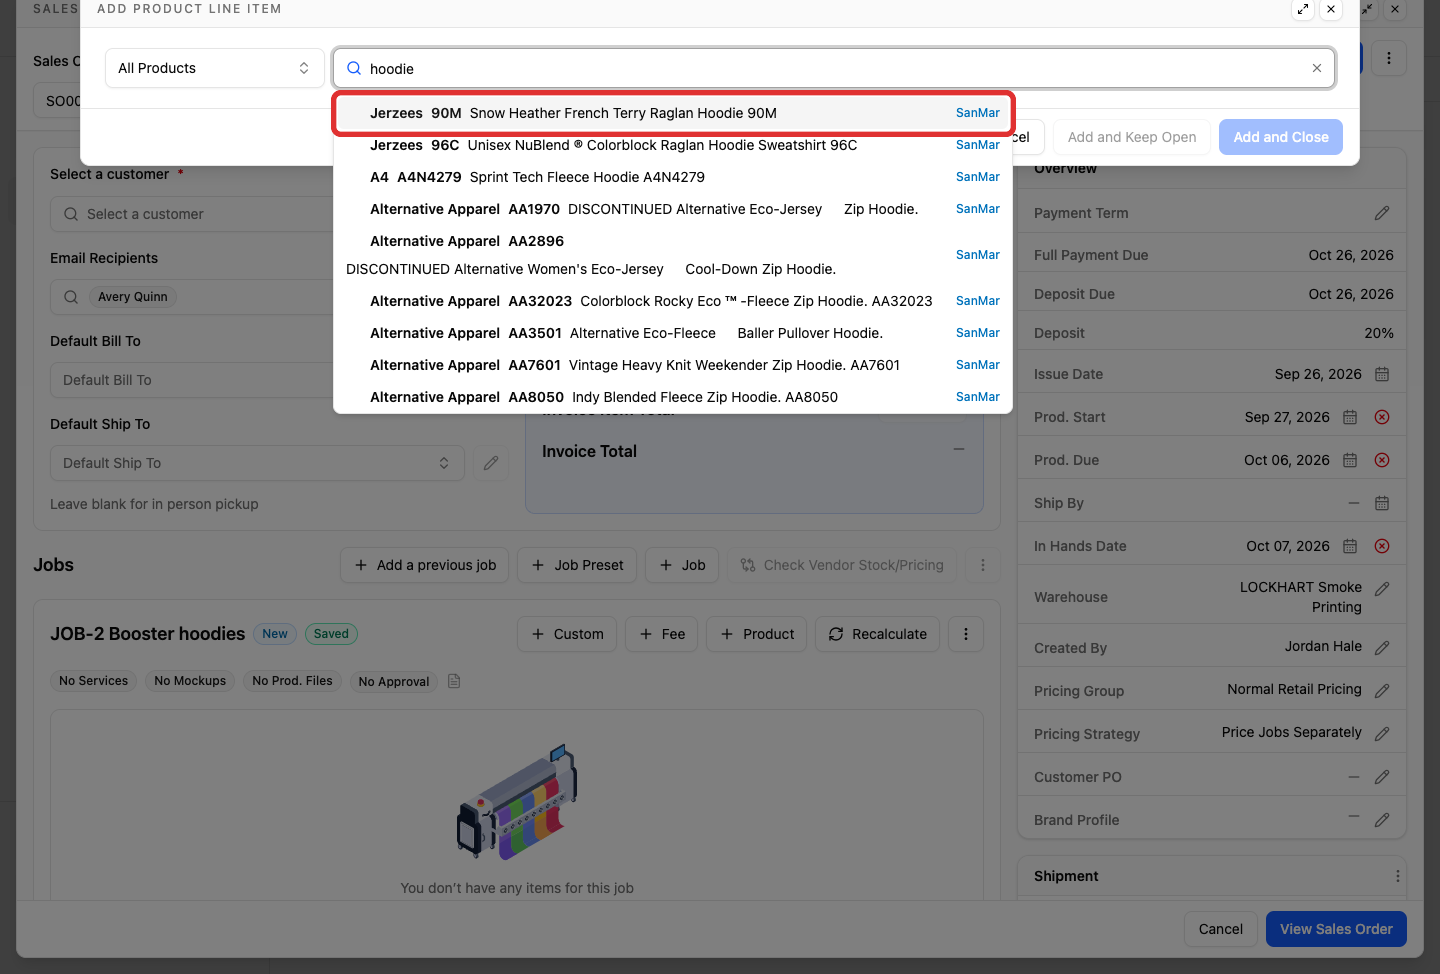
Task: Open the Jobs toolbar overflow menu
Action: click(x=983, y=565)
